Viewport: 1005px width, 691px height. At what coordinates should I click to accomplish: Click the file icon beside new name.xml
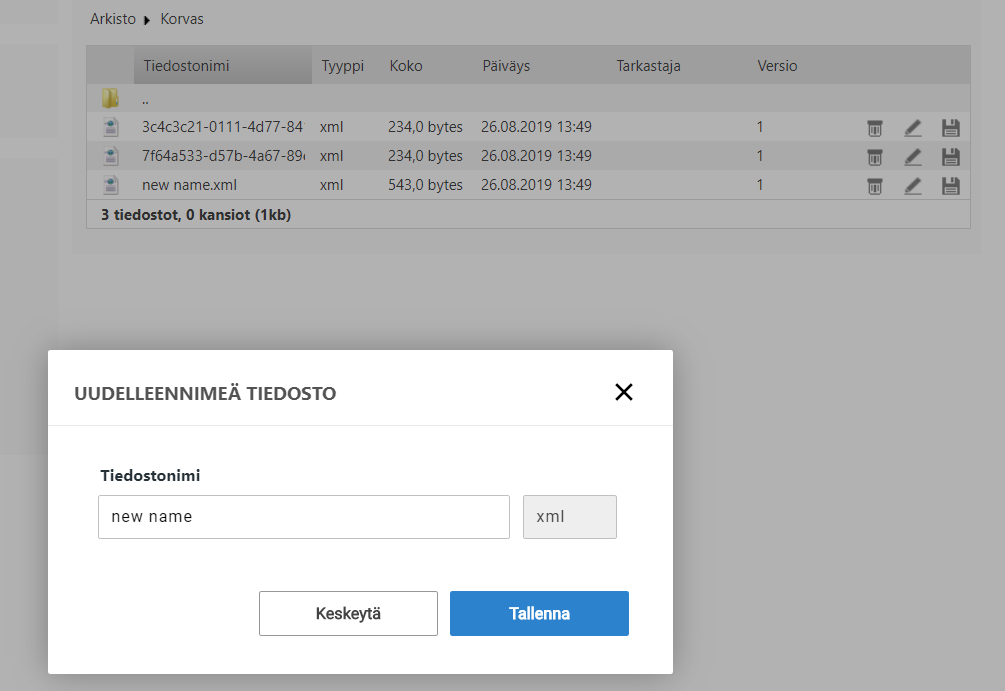pos(110,185)
